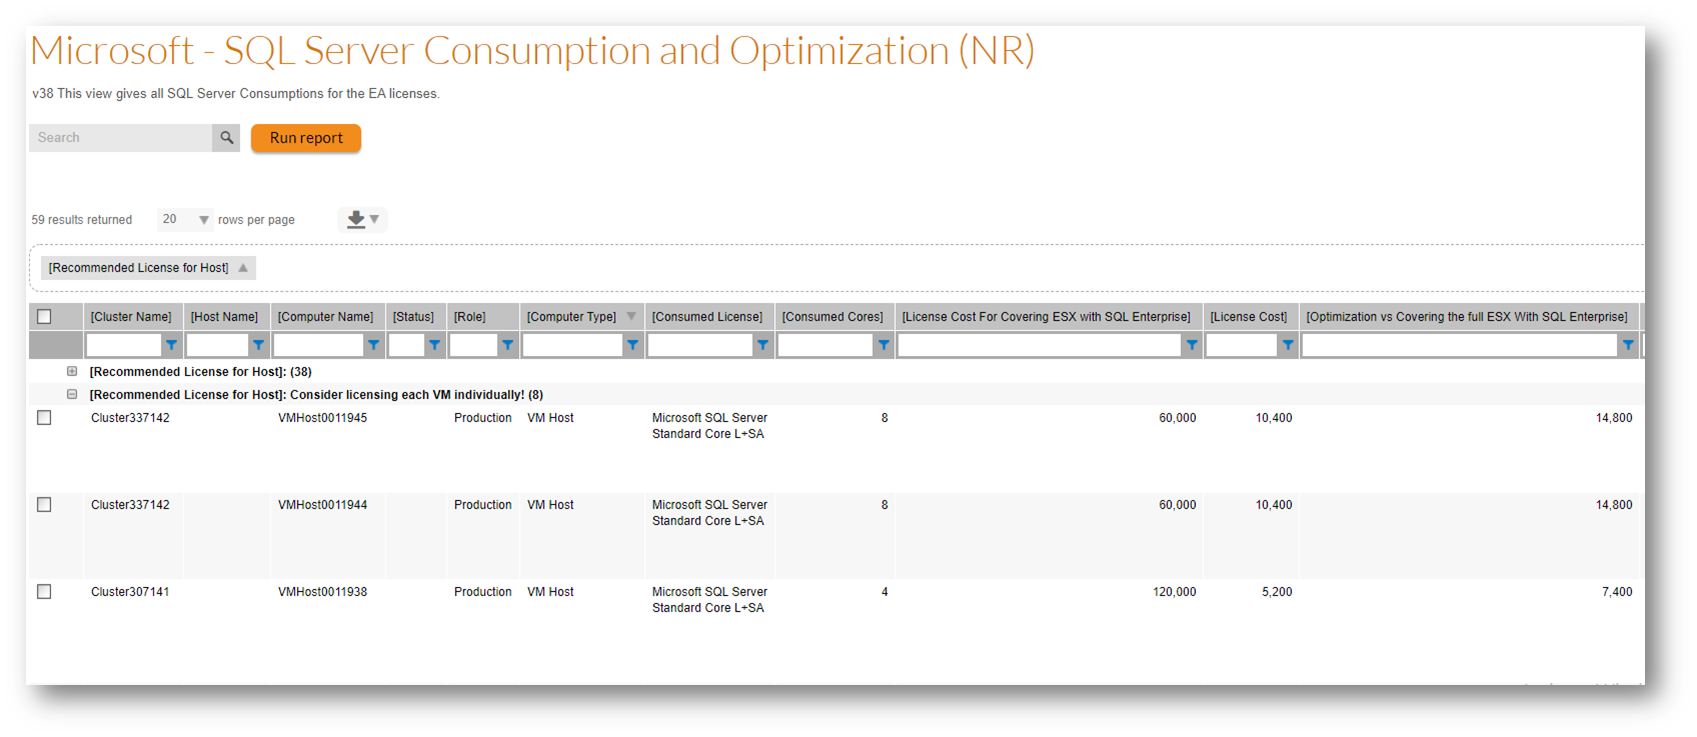
Task: Check the row for VMHost0011938
Action: tap(44, 592)
